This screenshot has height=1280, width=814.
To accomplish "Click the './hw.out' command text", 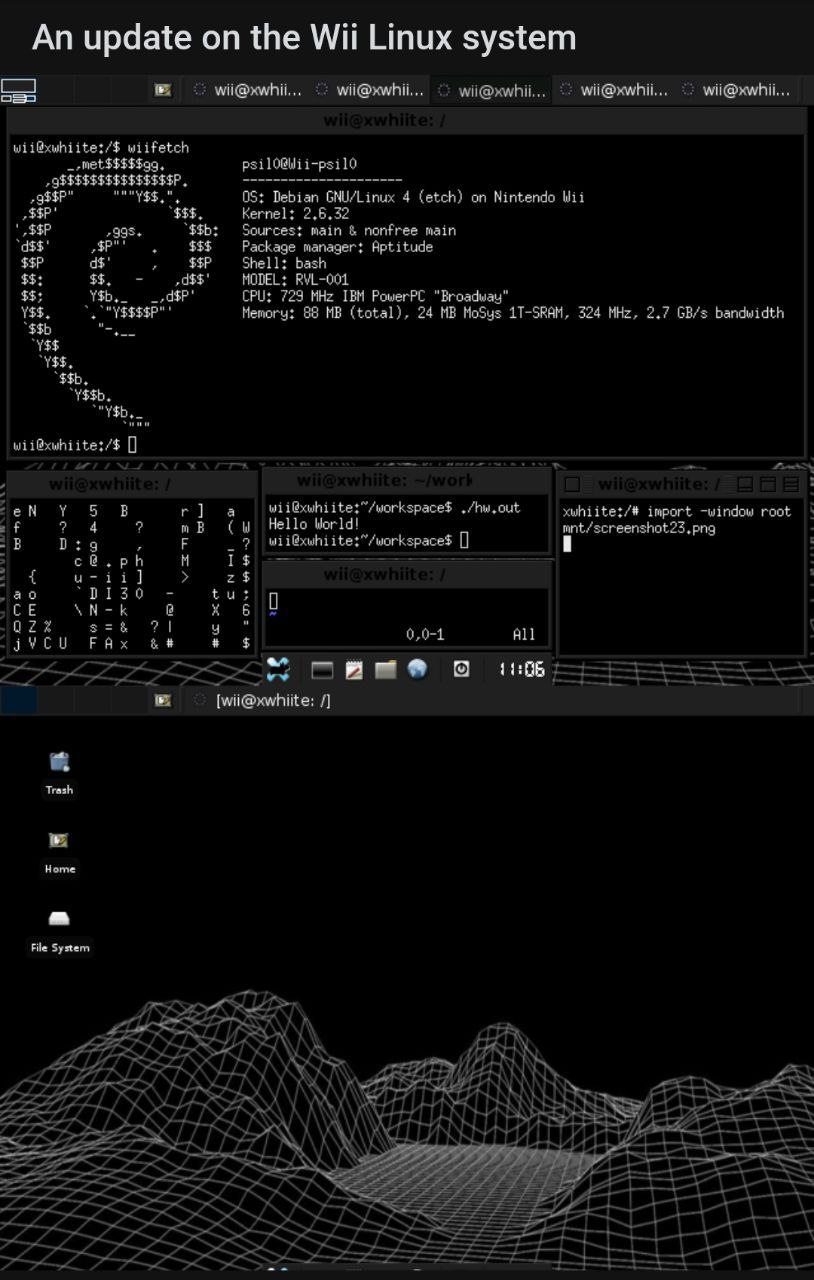I will (490, 507).
